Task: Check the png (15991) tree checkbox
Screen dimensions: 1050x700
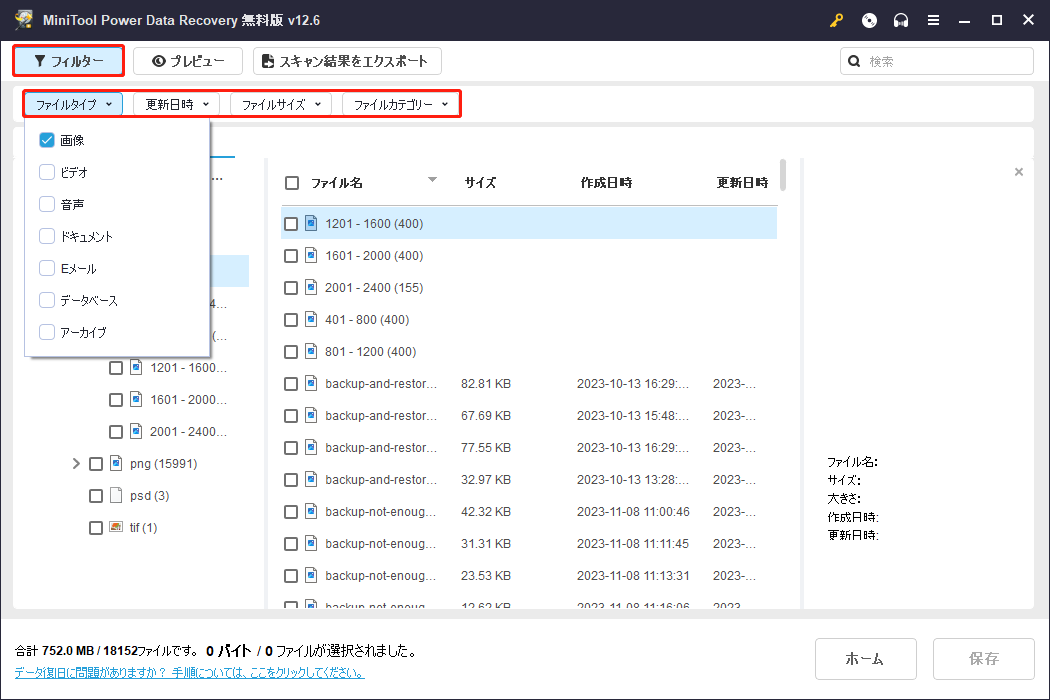Action: point(96,464)
